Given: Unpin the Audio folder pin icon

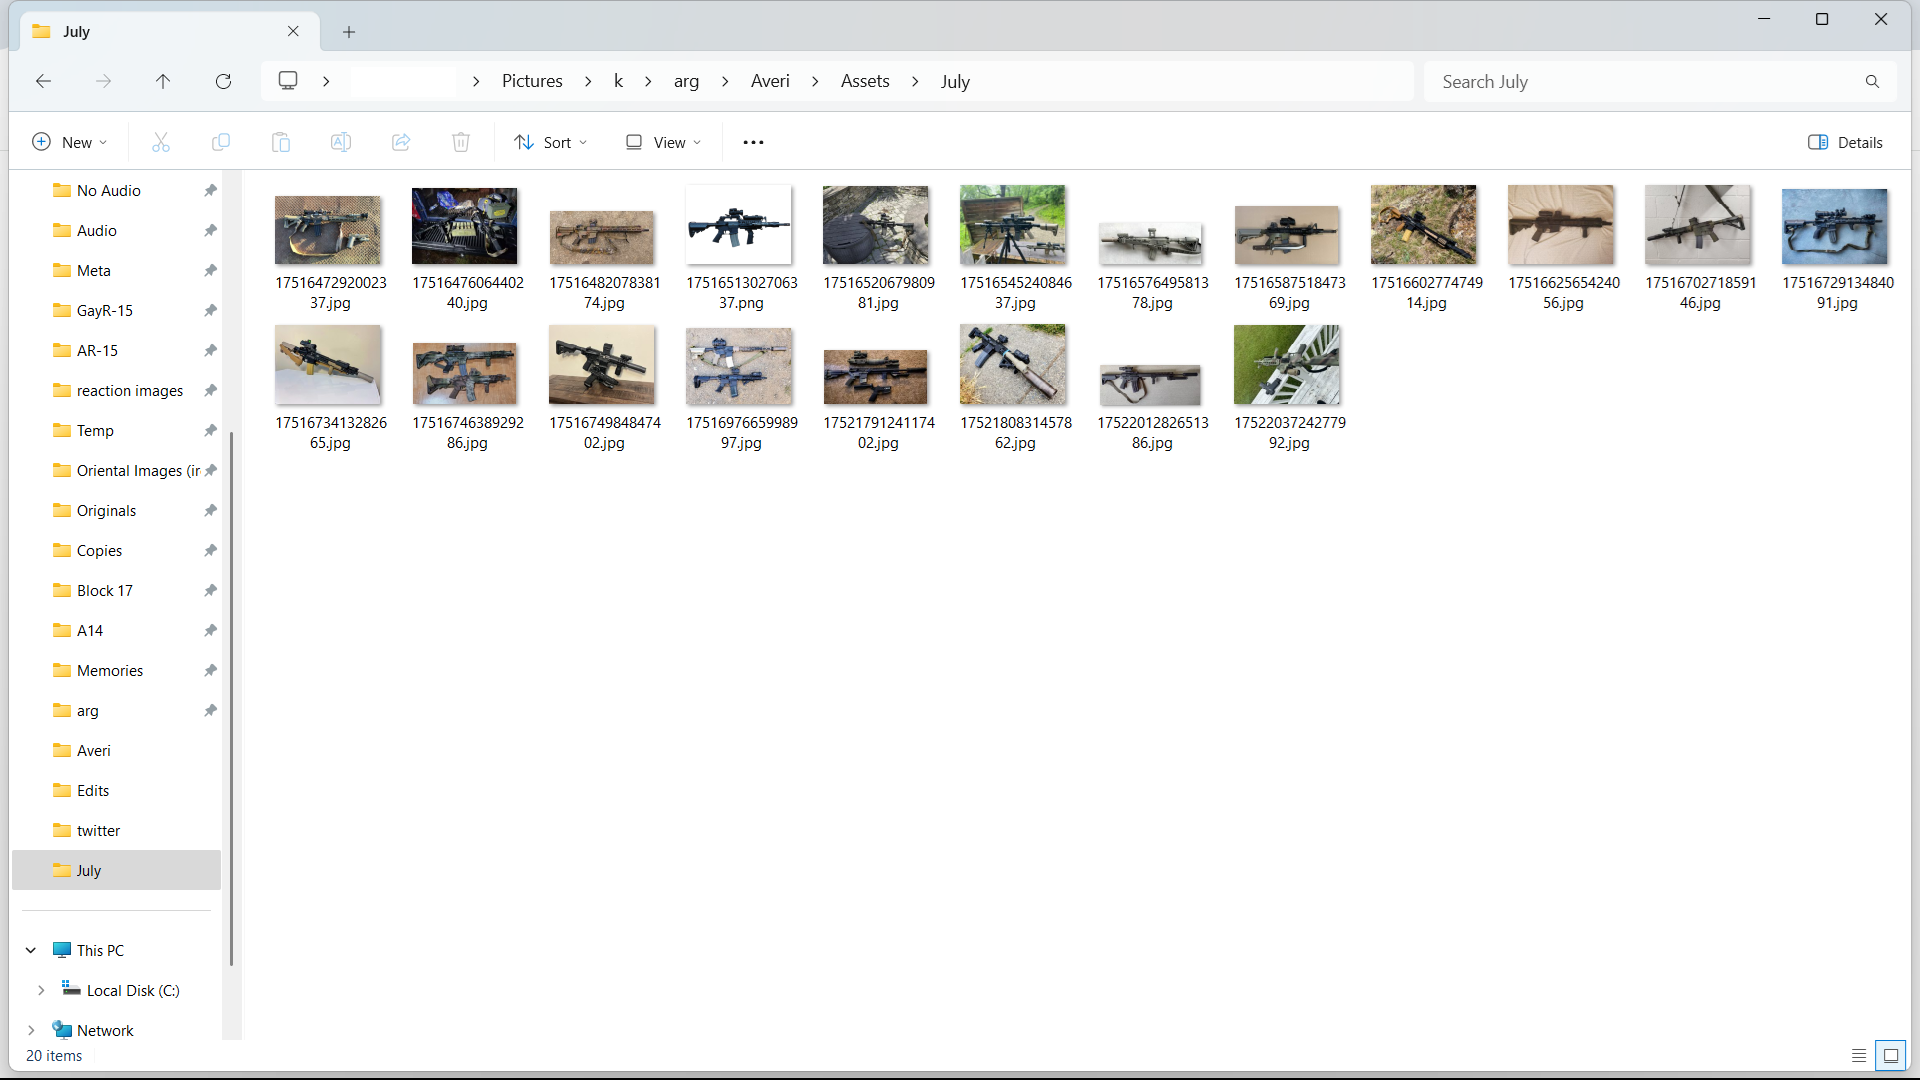Looking at the screenshot, I should [210, 230].
